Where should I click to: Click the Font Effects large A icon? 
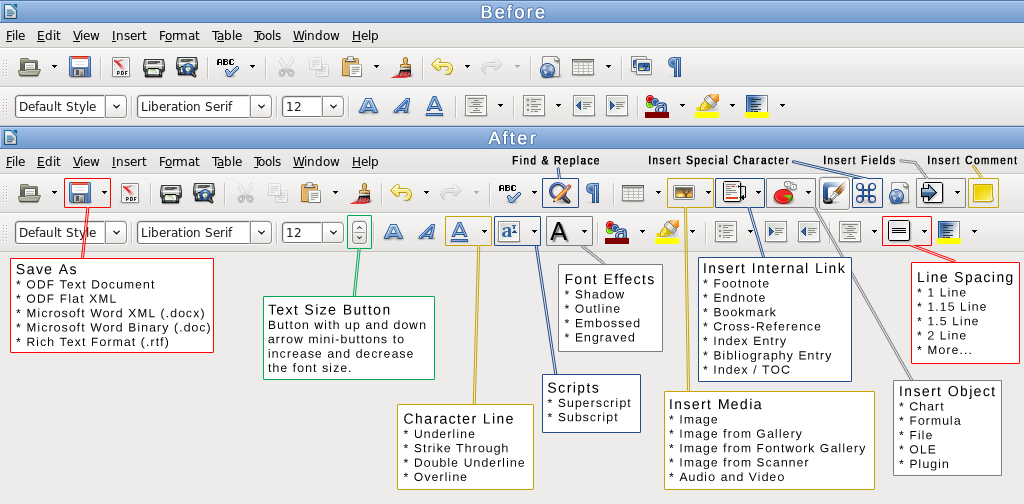coord(560,232)
